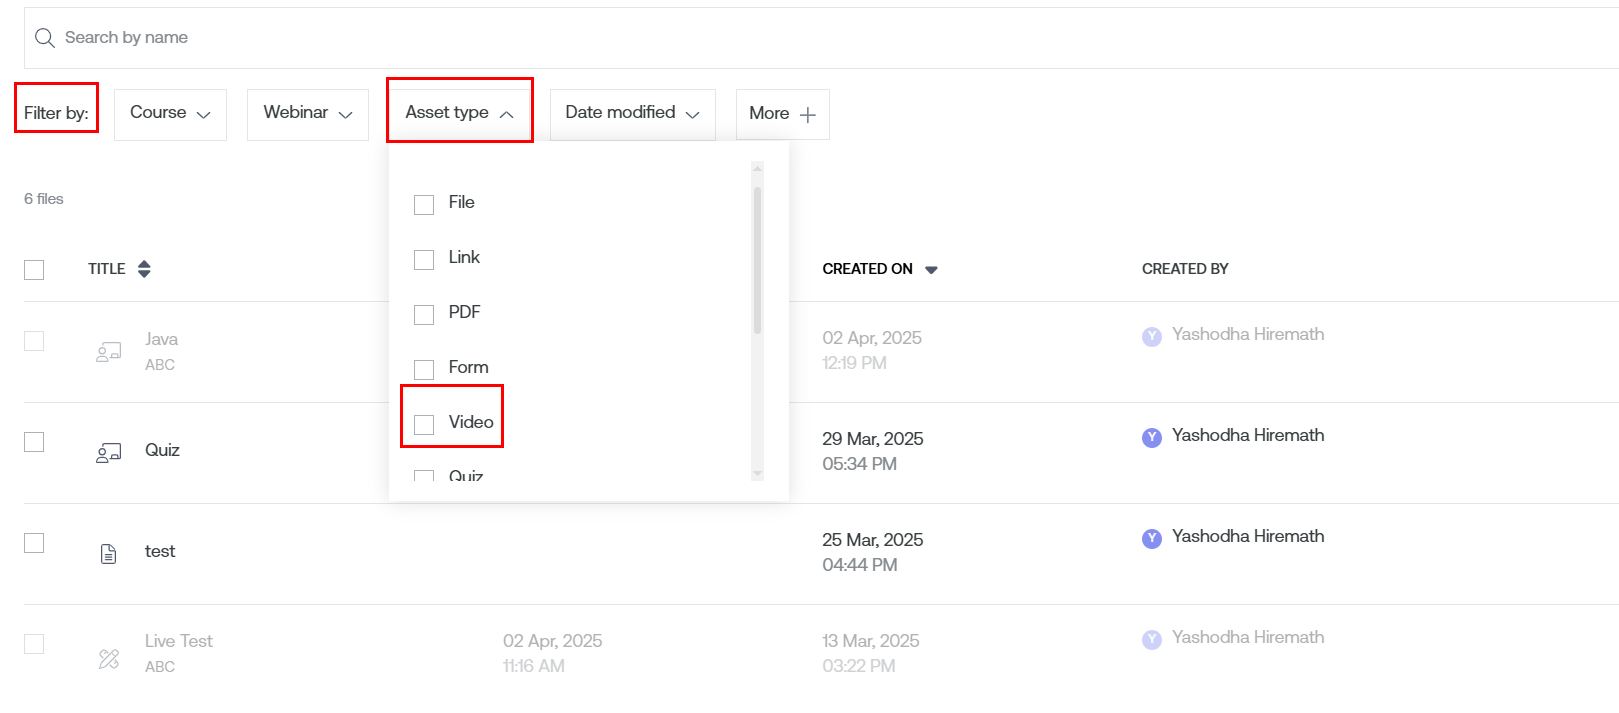The height and width of the screenshot is (713, 1619).
Task: Check the Video asset type option
Action: (x=424, y=424)
